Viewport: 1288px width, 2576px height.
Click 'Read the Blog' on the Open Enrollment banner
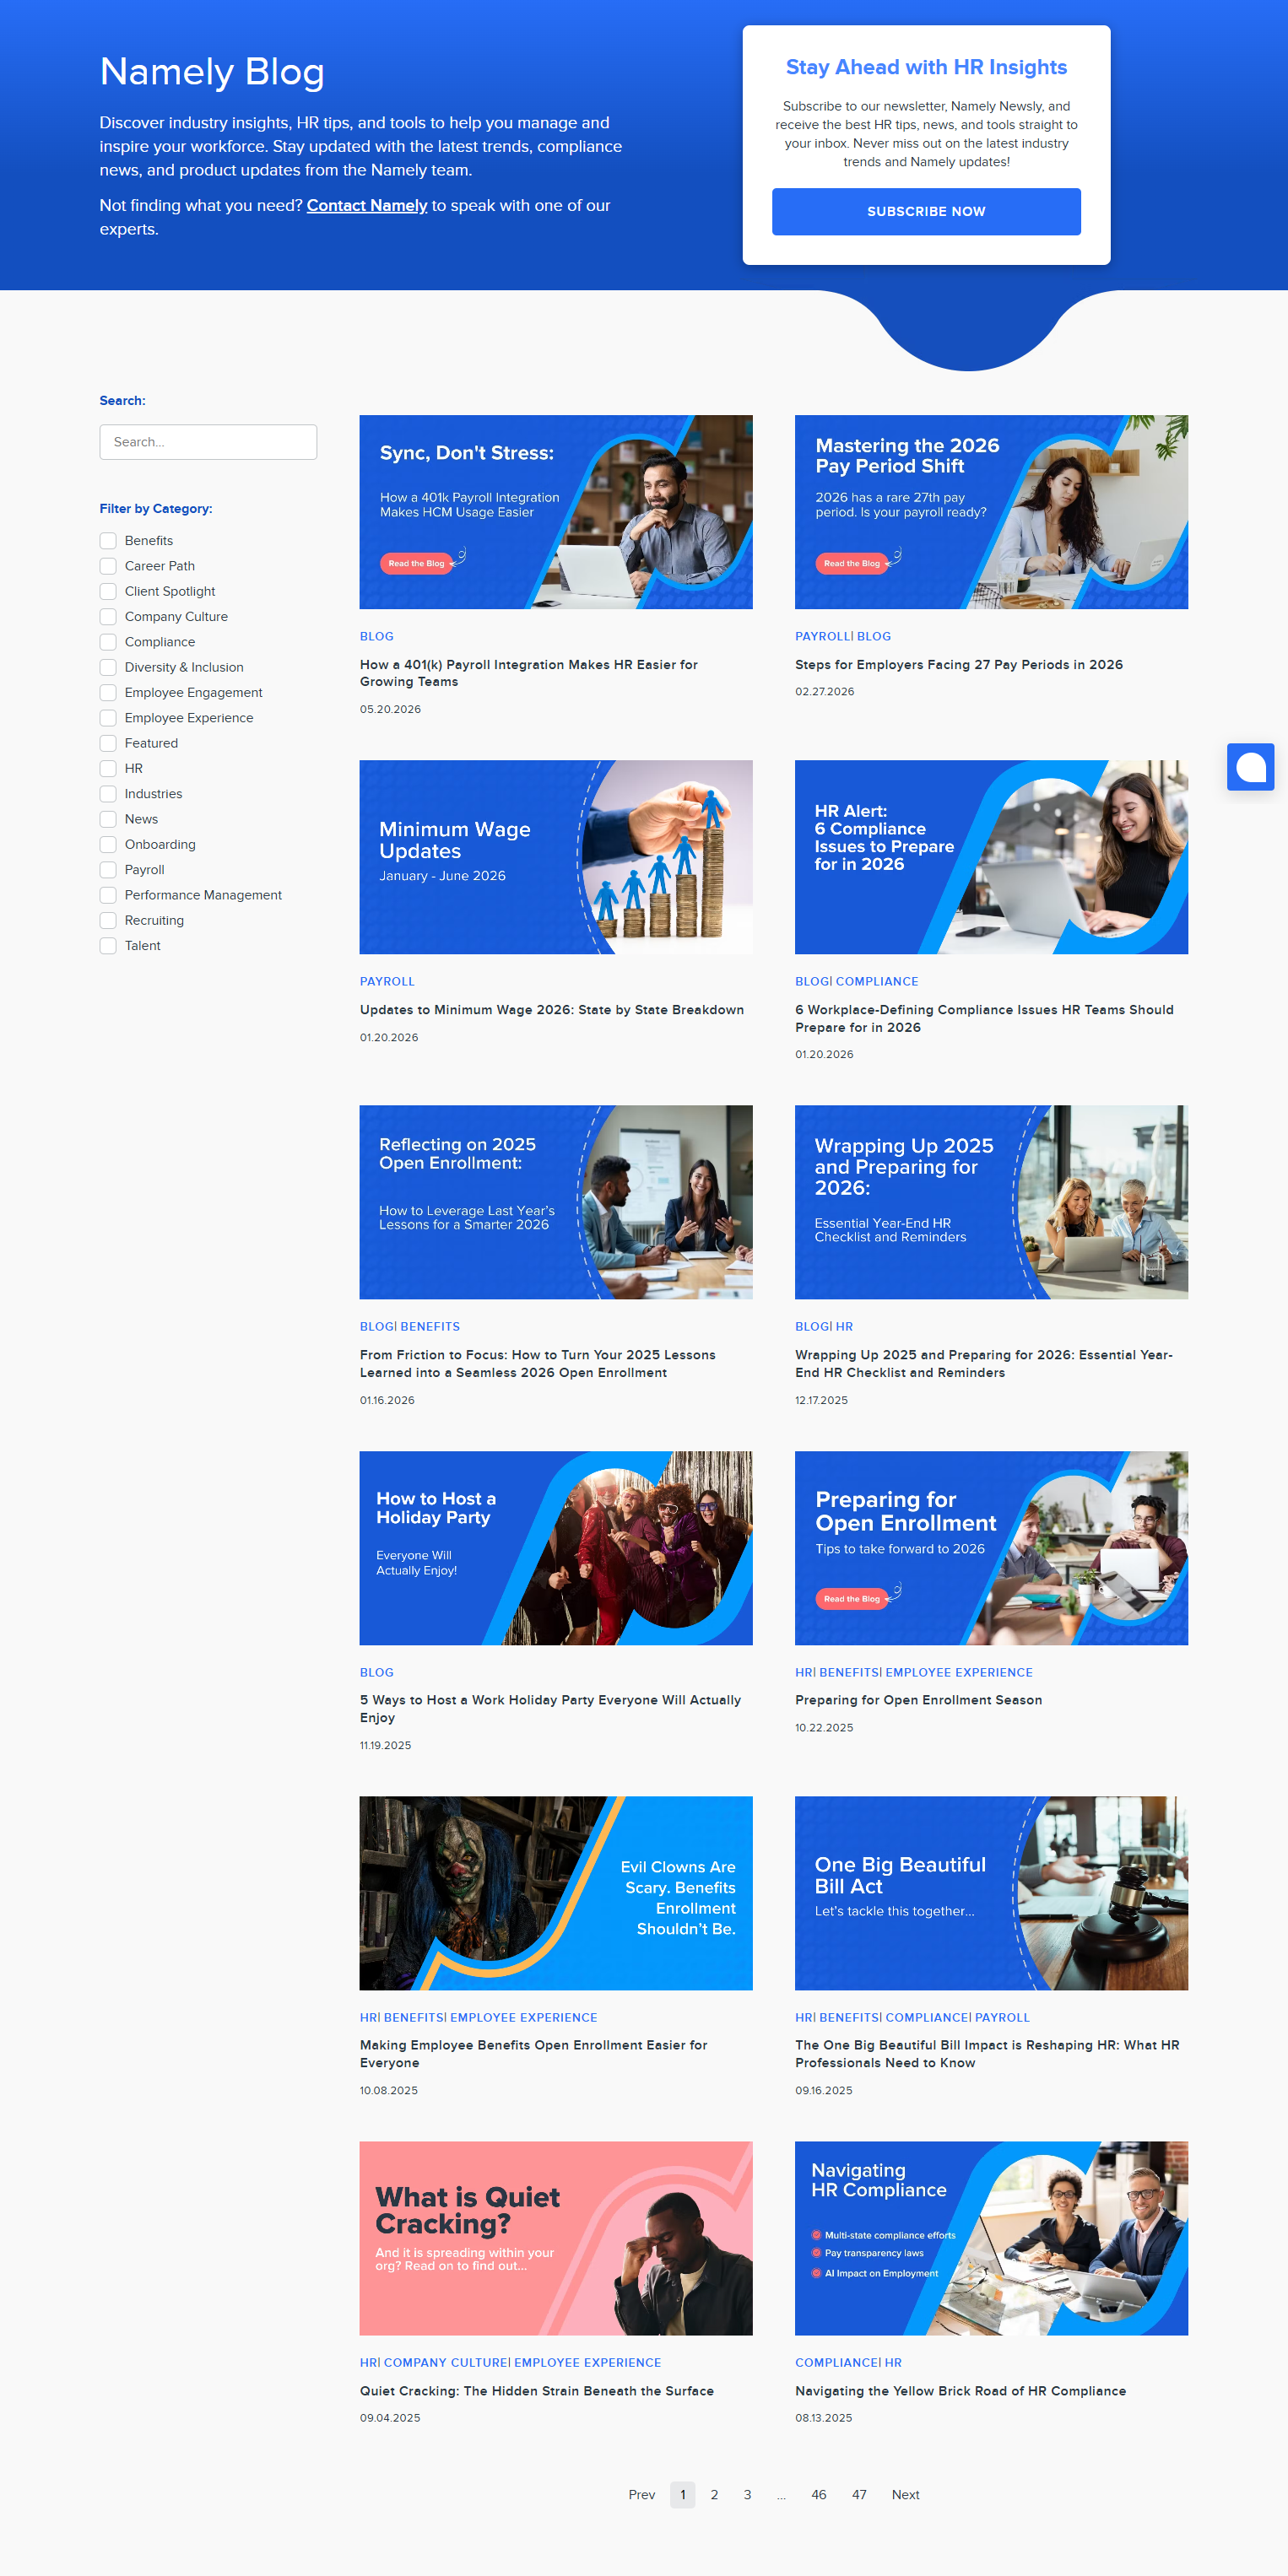[851, 1598]
